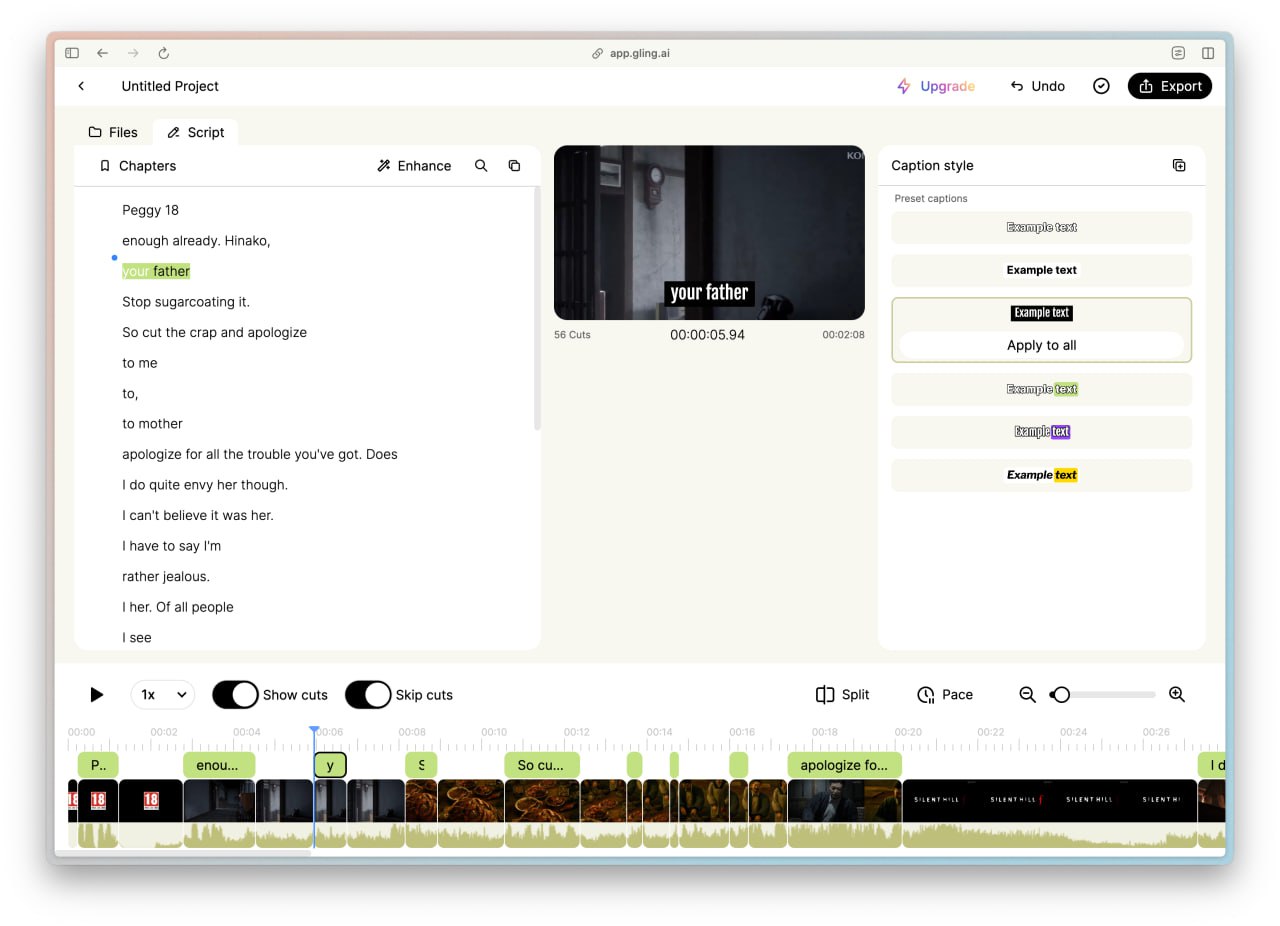Zoom out the timeline with the minus magnifier
This screenshot has height=926, width=1280.
coord(1027,695)
